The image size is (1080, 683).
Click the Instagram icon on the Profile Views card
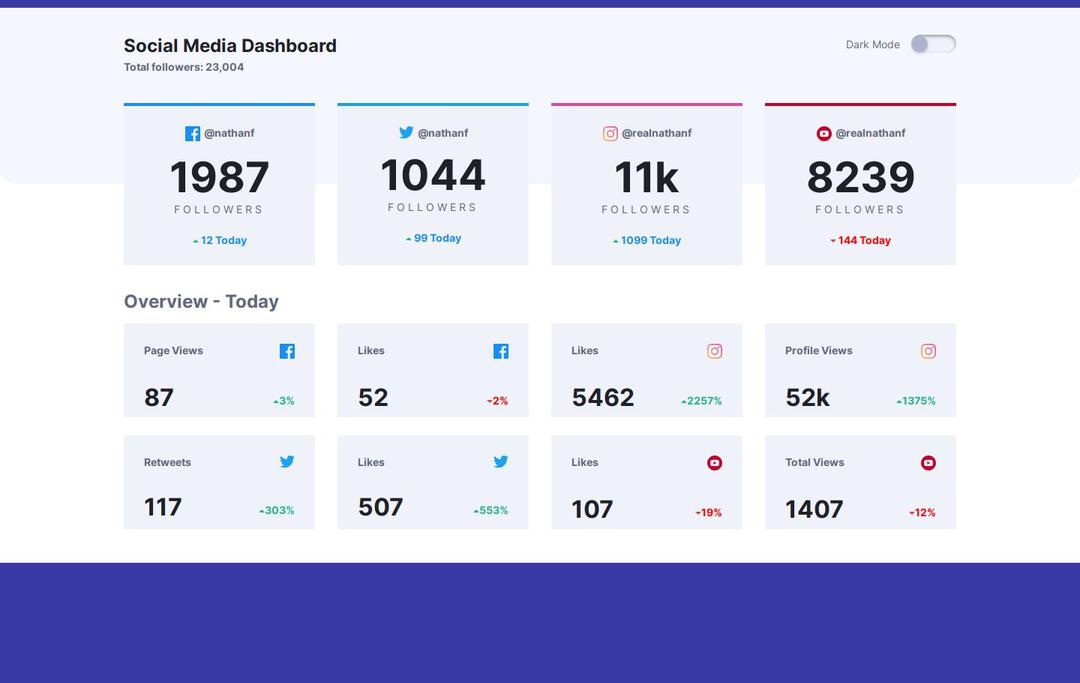928,351
